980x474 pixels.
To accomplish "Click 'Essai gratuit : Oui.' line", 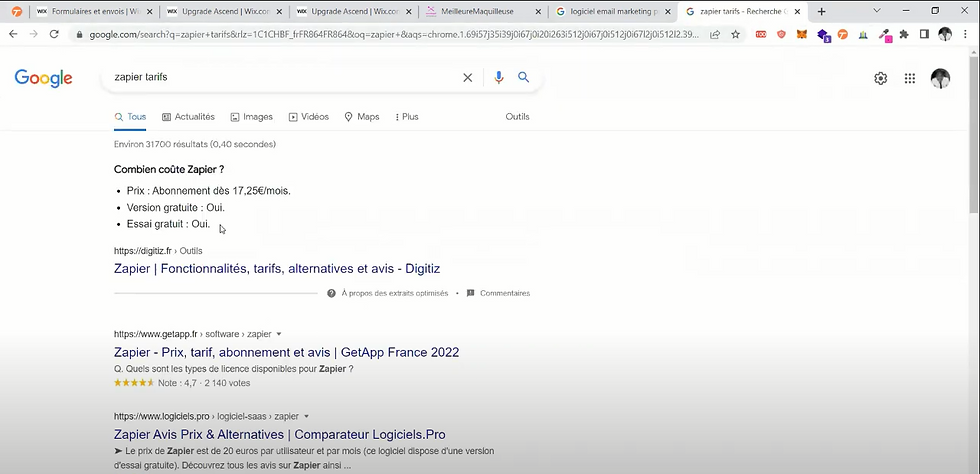I will (169, 224).
